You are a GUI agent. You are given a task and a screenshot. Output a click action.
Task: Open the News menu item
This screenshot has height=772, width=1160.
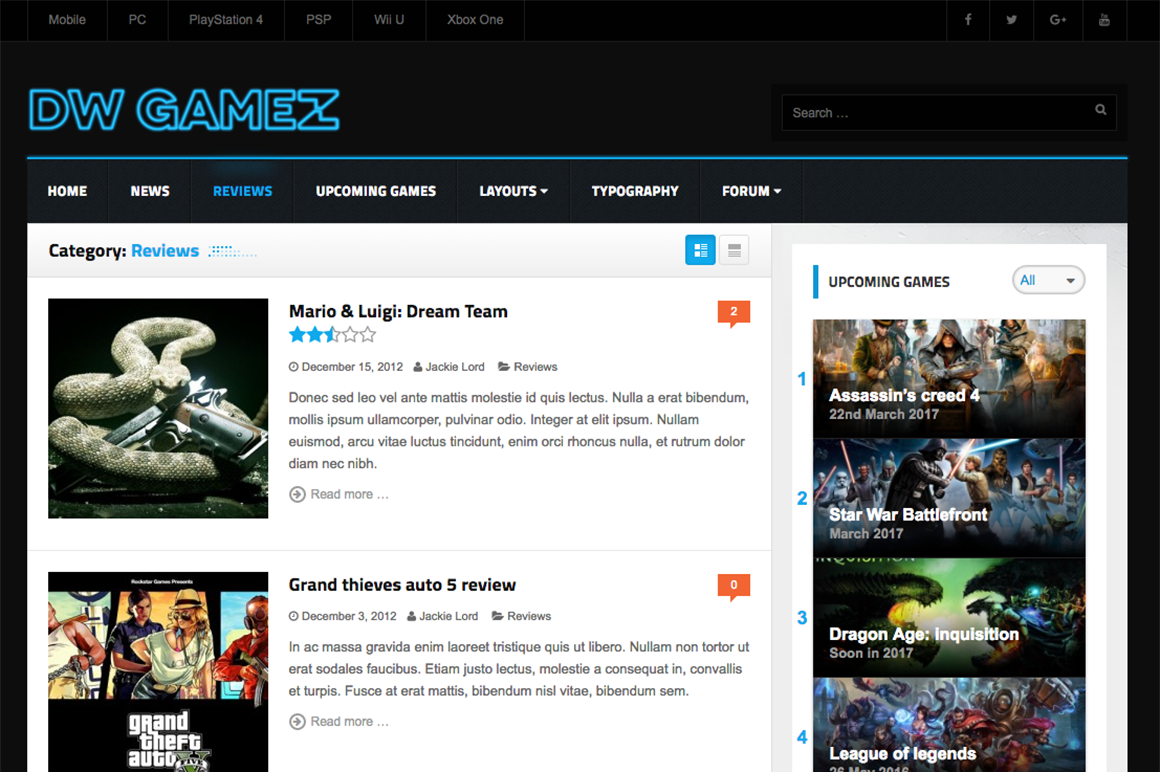pos(150,191)
